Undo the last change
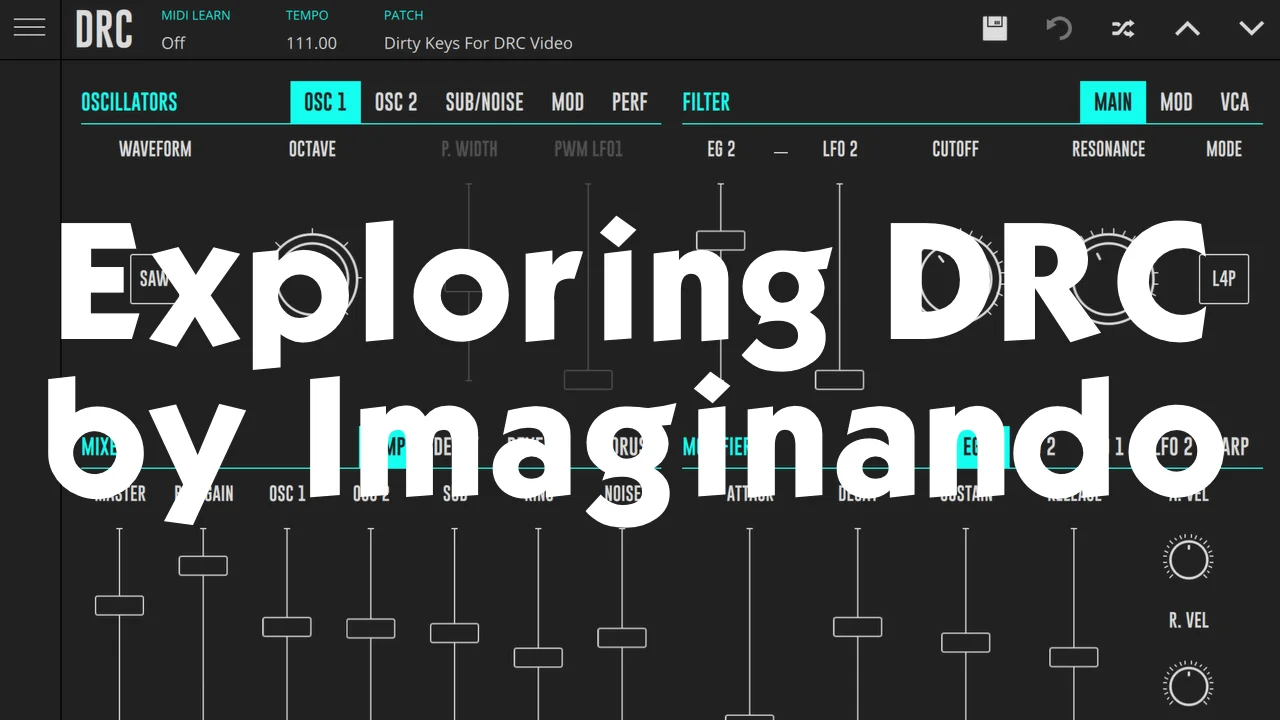The image size is (1280, 720). point(1059,28)
